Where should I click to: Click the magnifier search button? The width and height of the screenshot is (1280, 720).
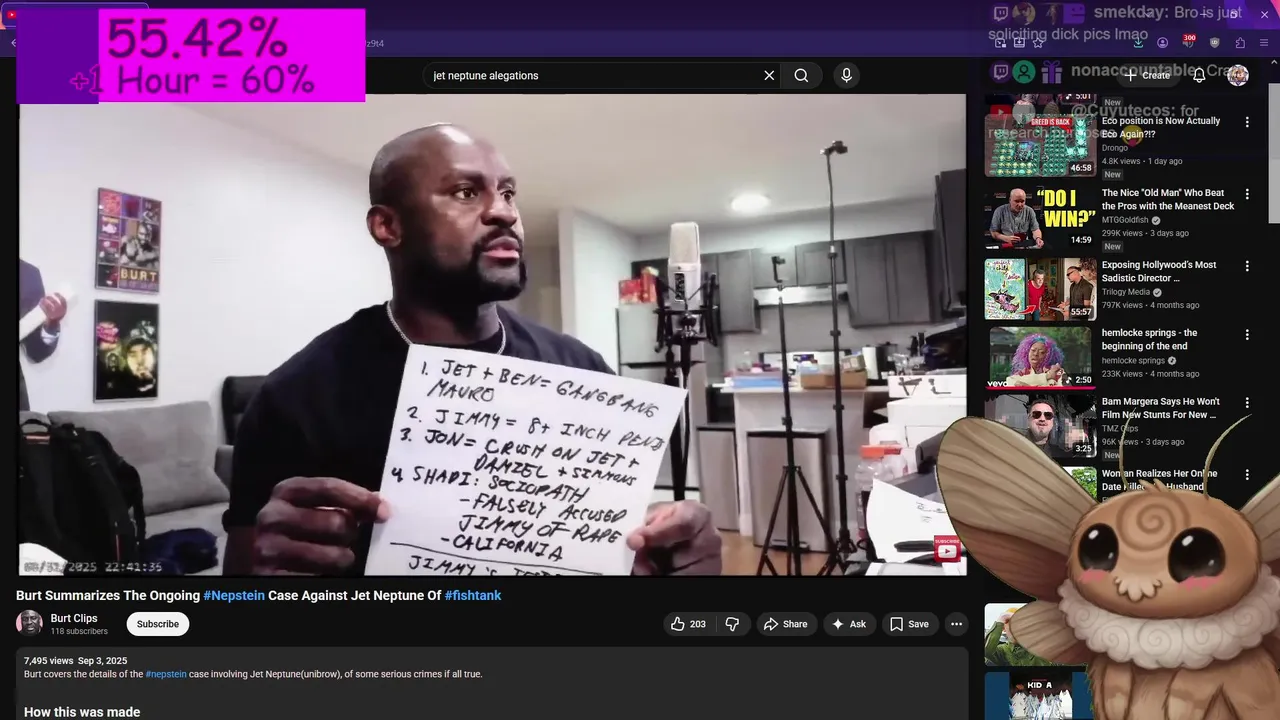tap(801, 75)
